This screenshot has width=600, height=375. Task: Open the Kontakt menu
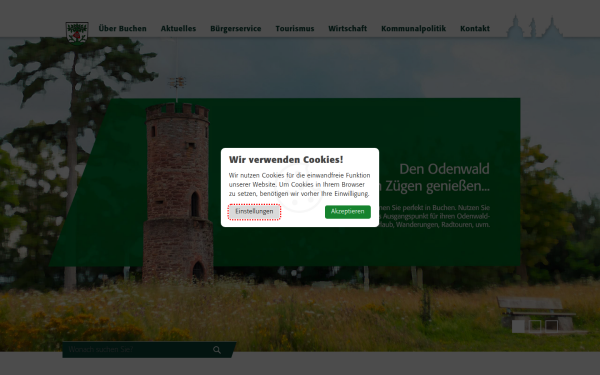[475, 28]
